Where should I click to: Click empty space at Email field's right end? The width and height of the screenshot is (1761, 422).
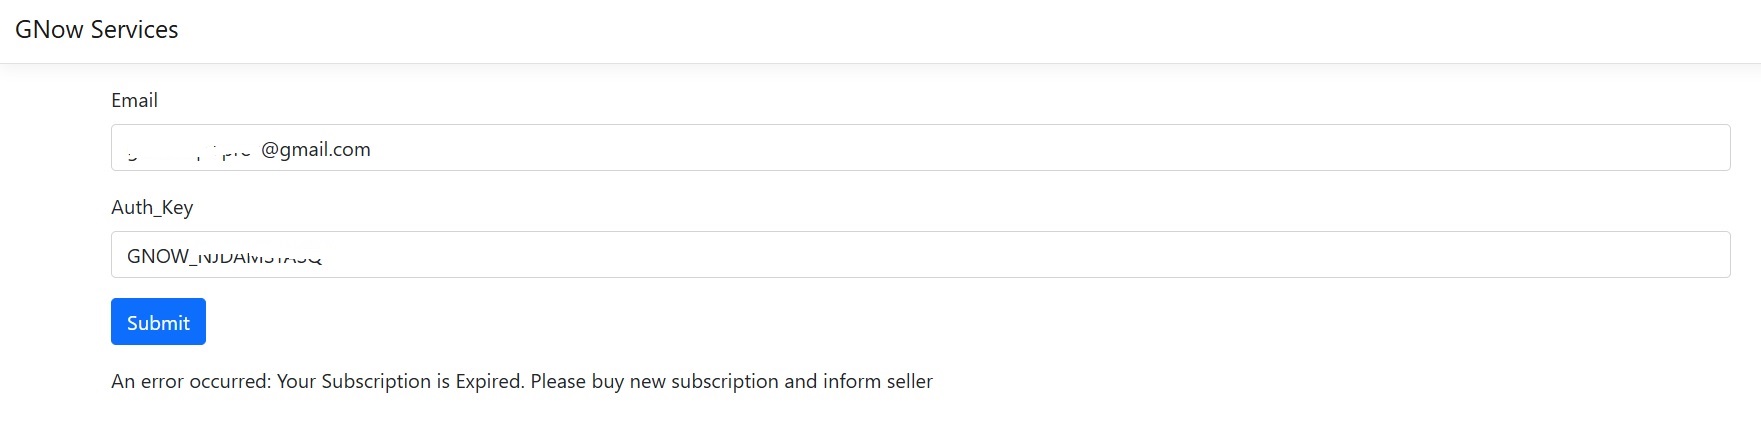coord(1650,148)
